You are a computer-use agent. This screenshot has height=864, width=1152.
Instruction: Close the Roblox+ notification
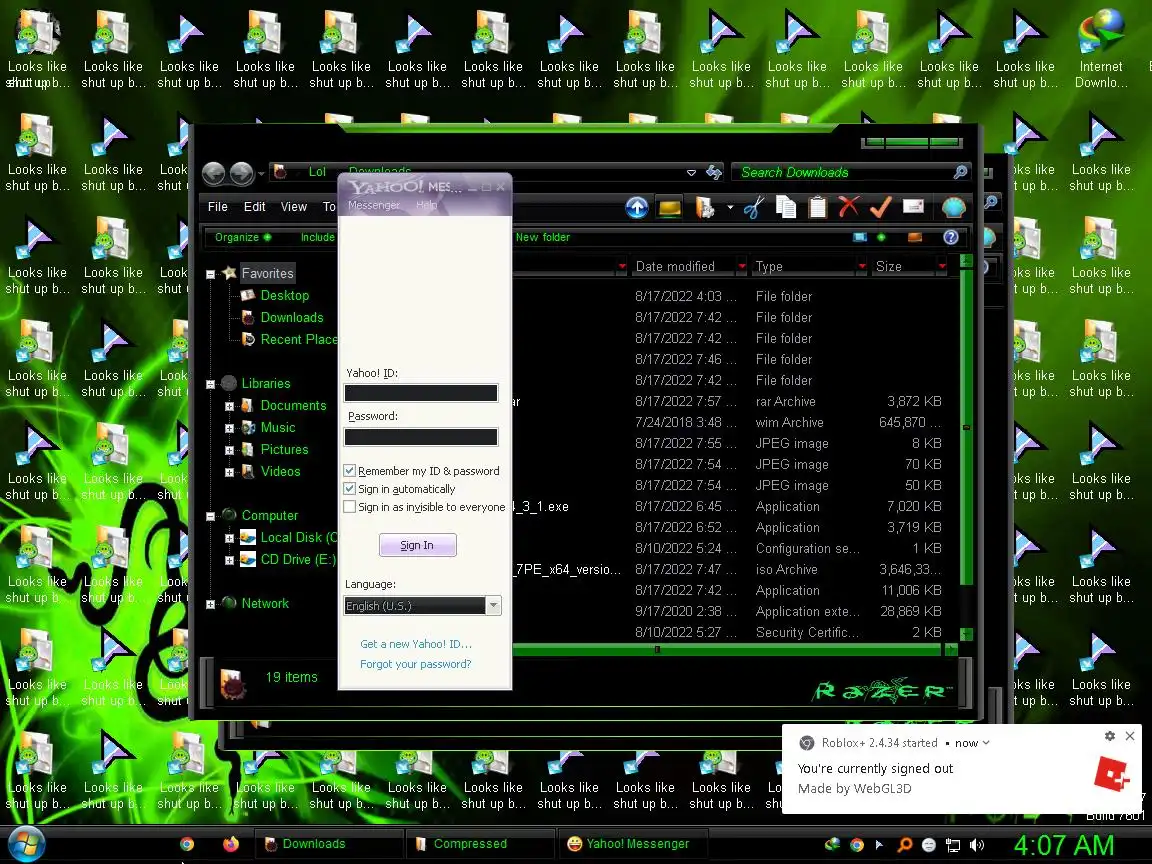1130,735
